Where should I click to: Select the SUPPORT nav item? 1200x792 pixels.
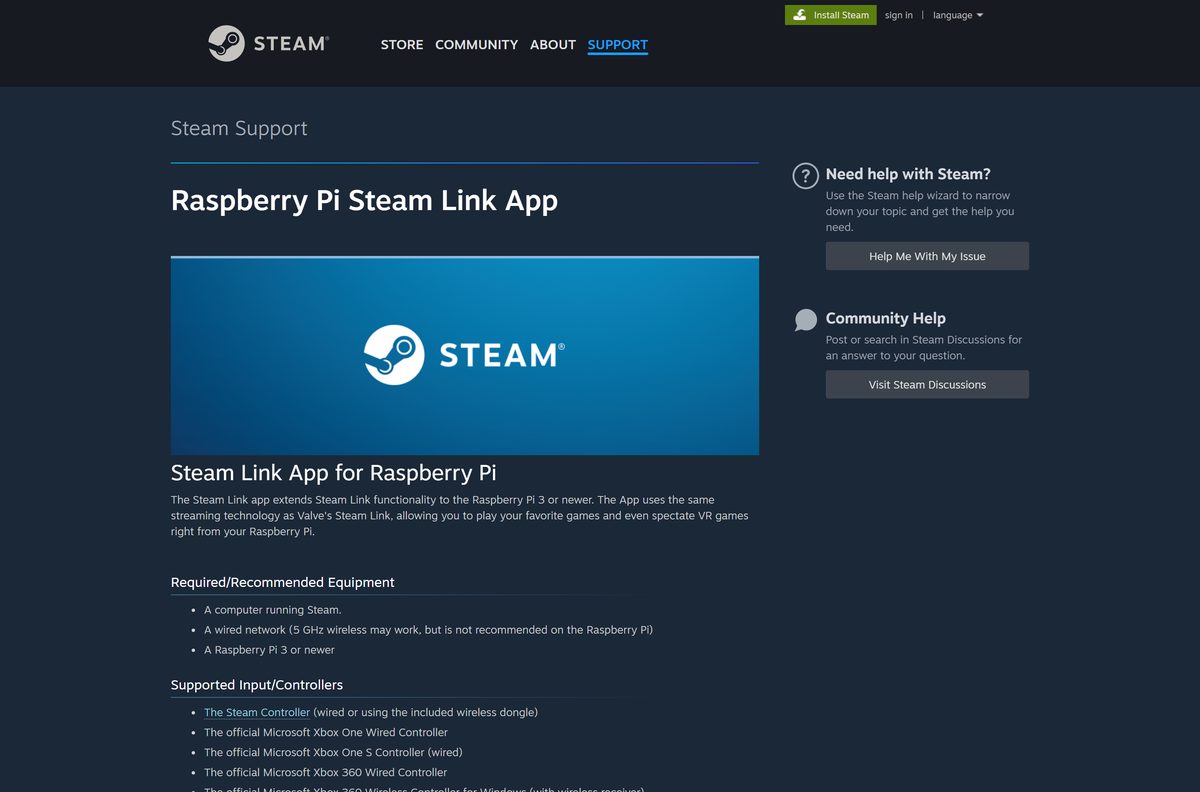618,45
